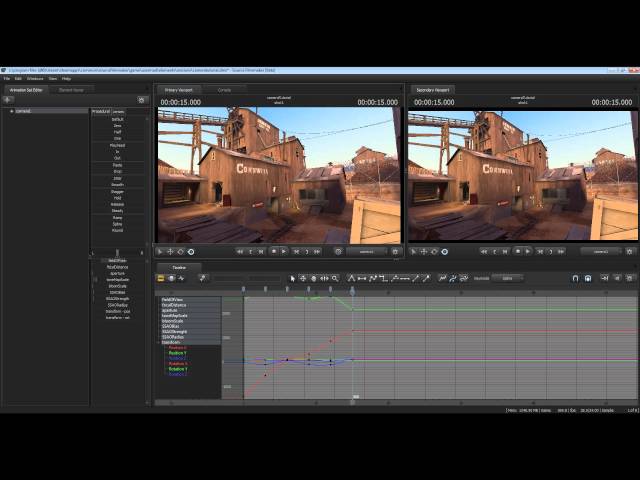Click record button in secondary viewport

tap(518, 252)
